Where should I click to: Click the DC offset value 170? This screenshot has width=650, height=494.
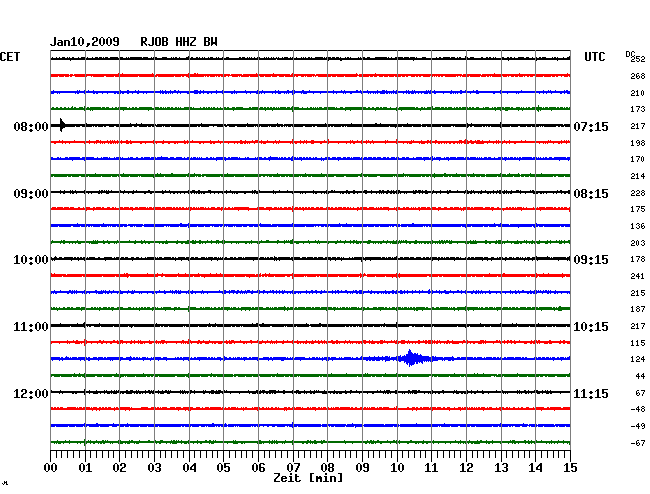pos(638,159)
